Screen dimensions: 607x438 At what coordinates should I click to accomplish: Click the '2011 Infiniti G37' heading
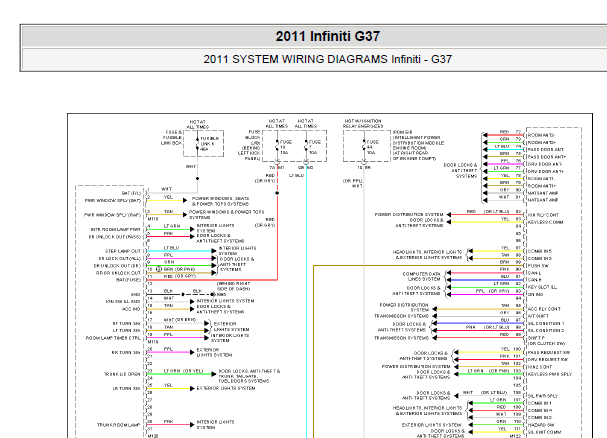pyautogui.click(x=328, y=36)
